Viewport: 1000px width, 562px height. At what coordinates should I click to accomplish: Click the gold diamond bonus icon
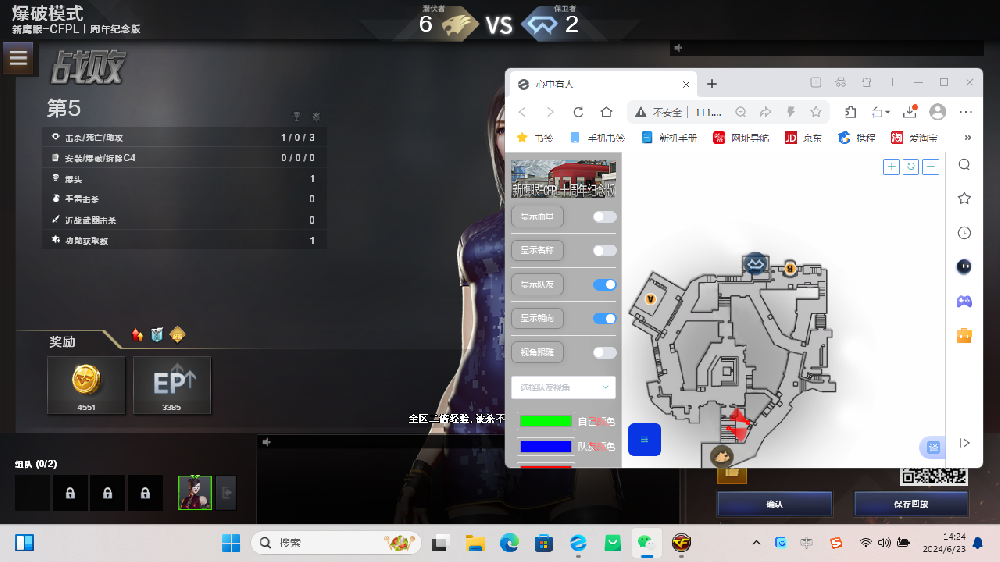[177, 335]
